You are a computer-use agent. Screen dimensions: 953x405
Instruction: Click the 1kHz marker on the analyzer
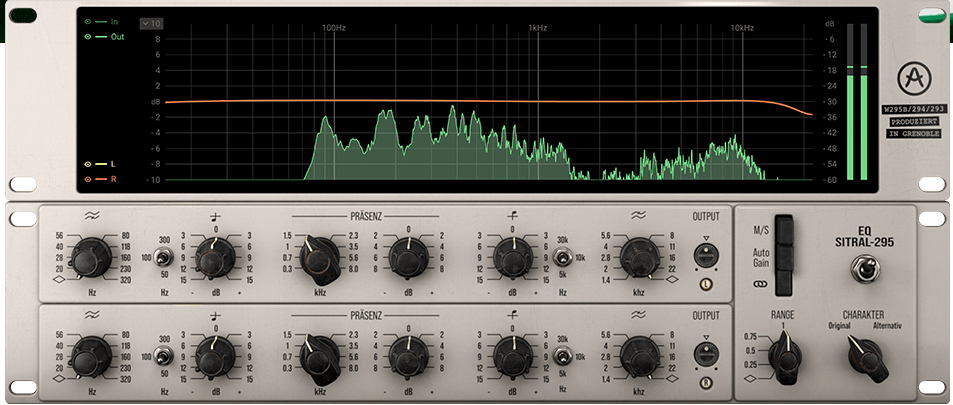[538, 28]
